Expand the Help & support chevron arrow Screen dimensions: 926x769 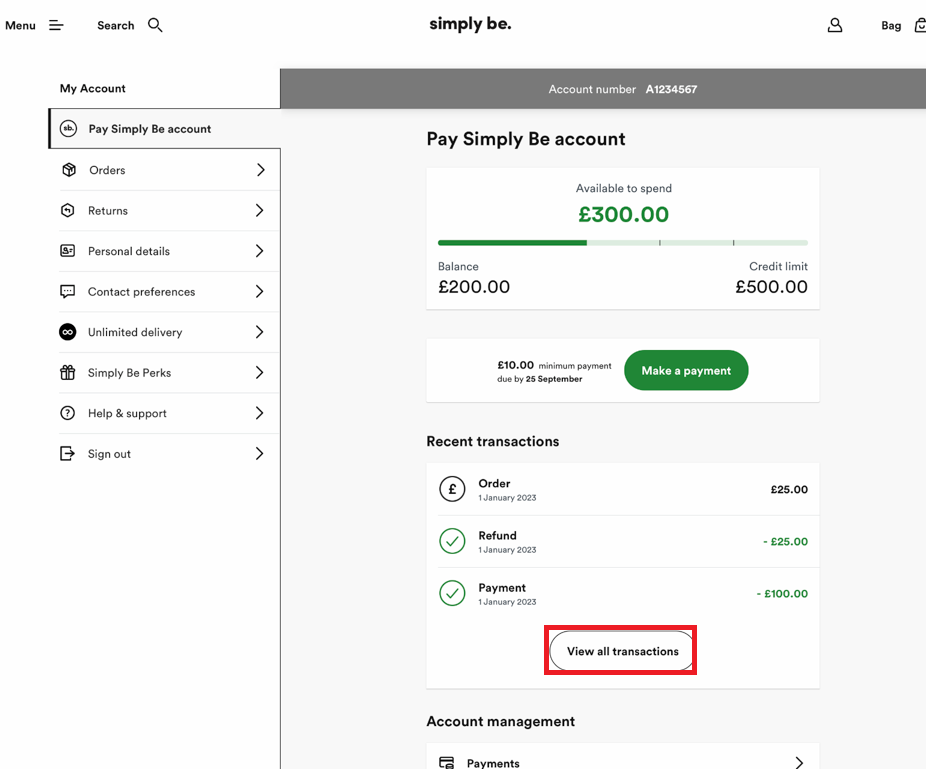pyautogui.click(x=259, y=413)
